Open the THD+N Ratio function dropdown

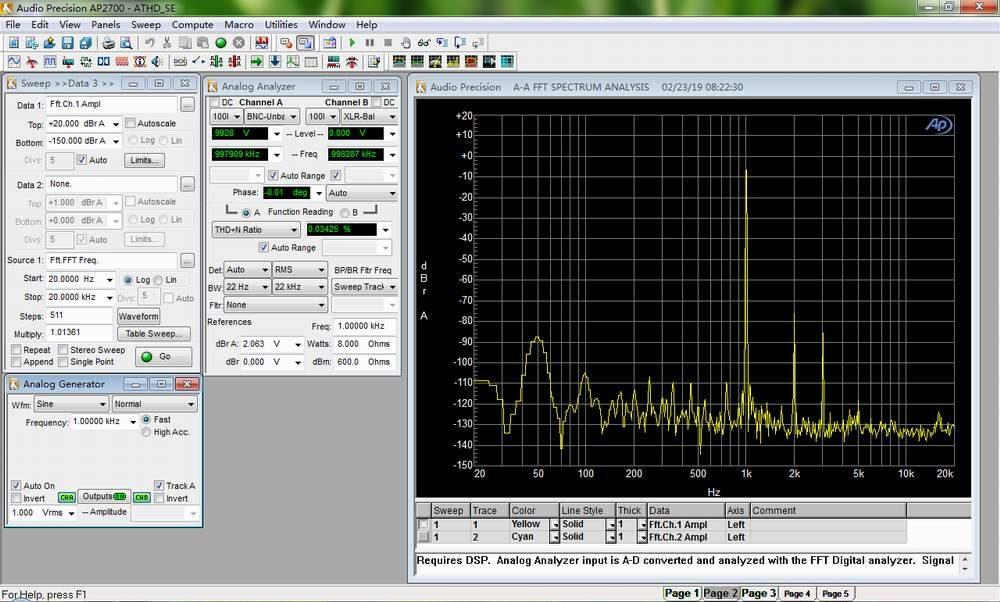[256, 230]
